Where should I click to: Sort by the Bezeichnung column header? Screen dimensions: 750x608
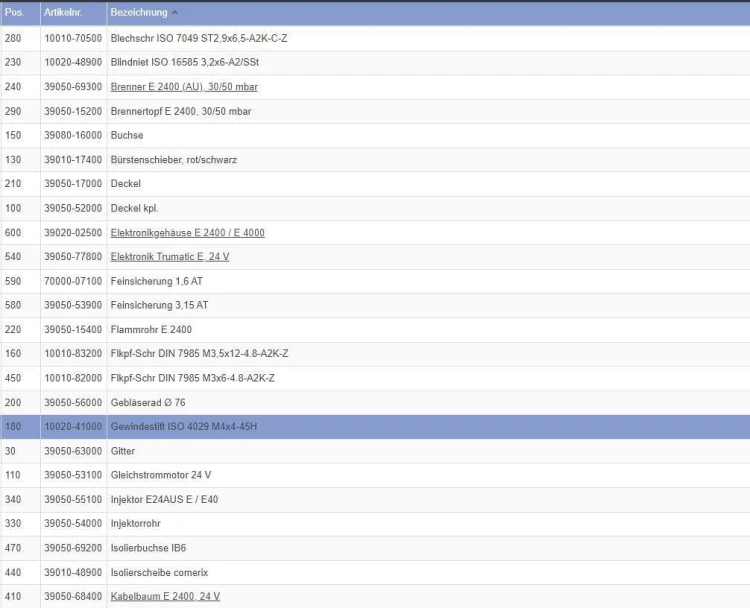139,12
